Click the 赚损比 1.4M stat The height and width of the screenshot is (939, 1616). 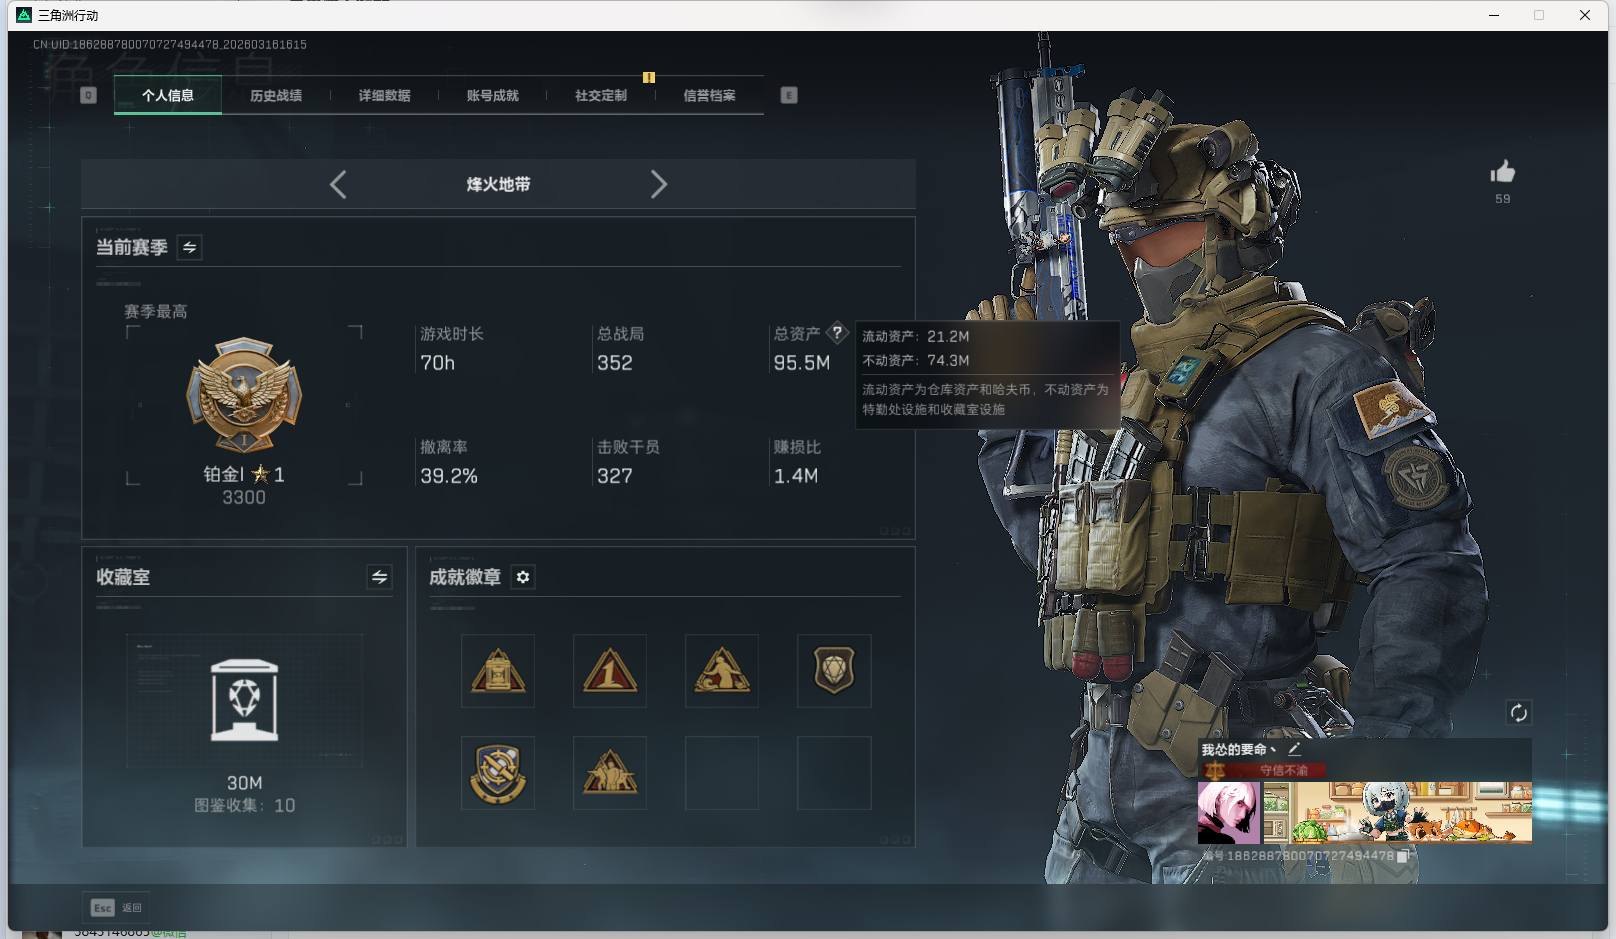pos(797,462)
